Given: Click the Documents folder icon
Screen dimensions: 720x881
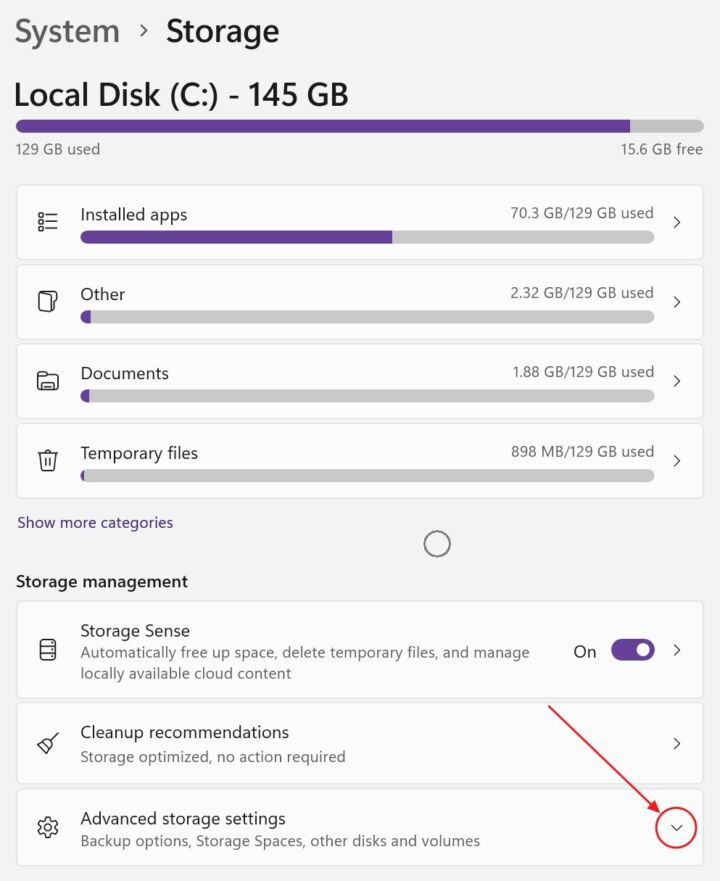Looking at the screenshot, I should [46, 380].
